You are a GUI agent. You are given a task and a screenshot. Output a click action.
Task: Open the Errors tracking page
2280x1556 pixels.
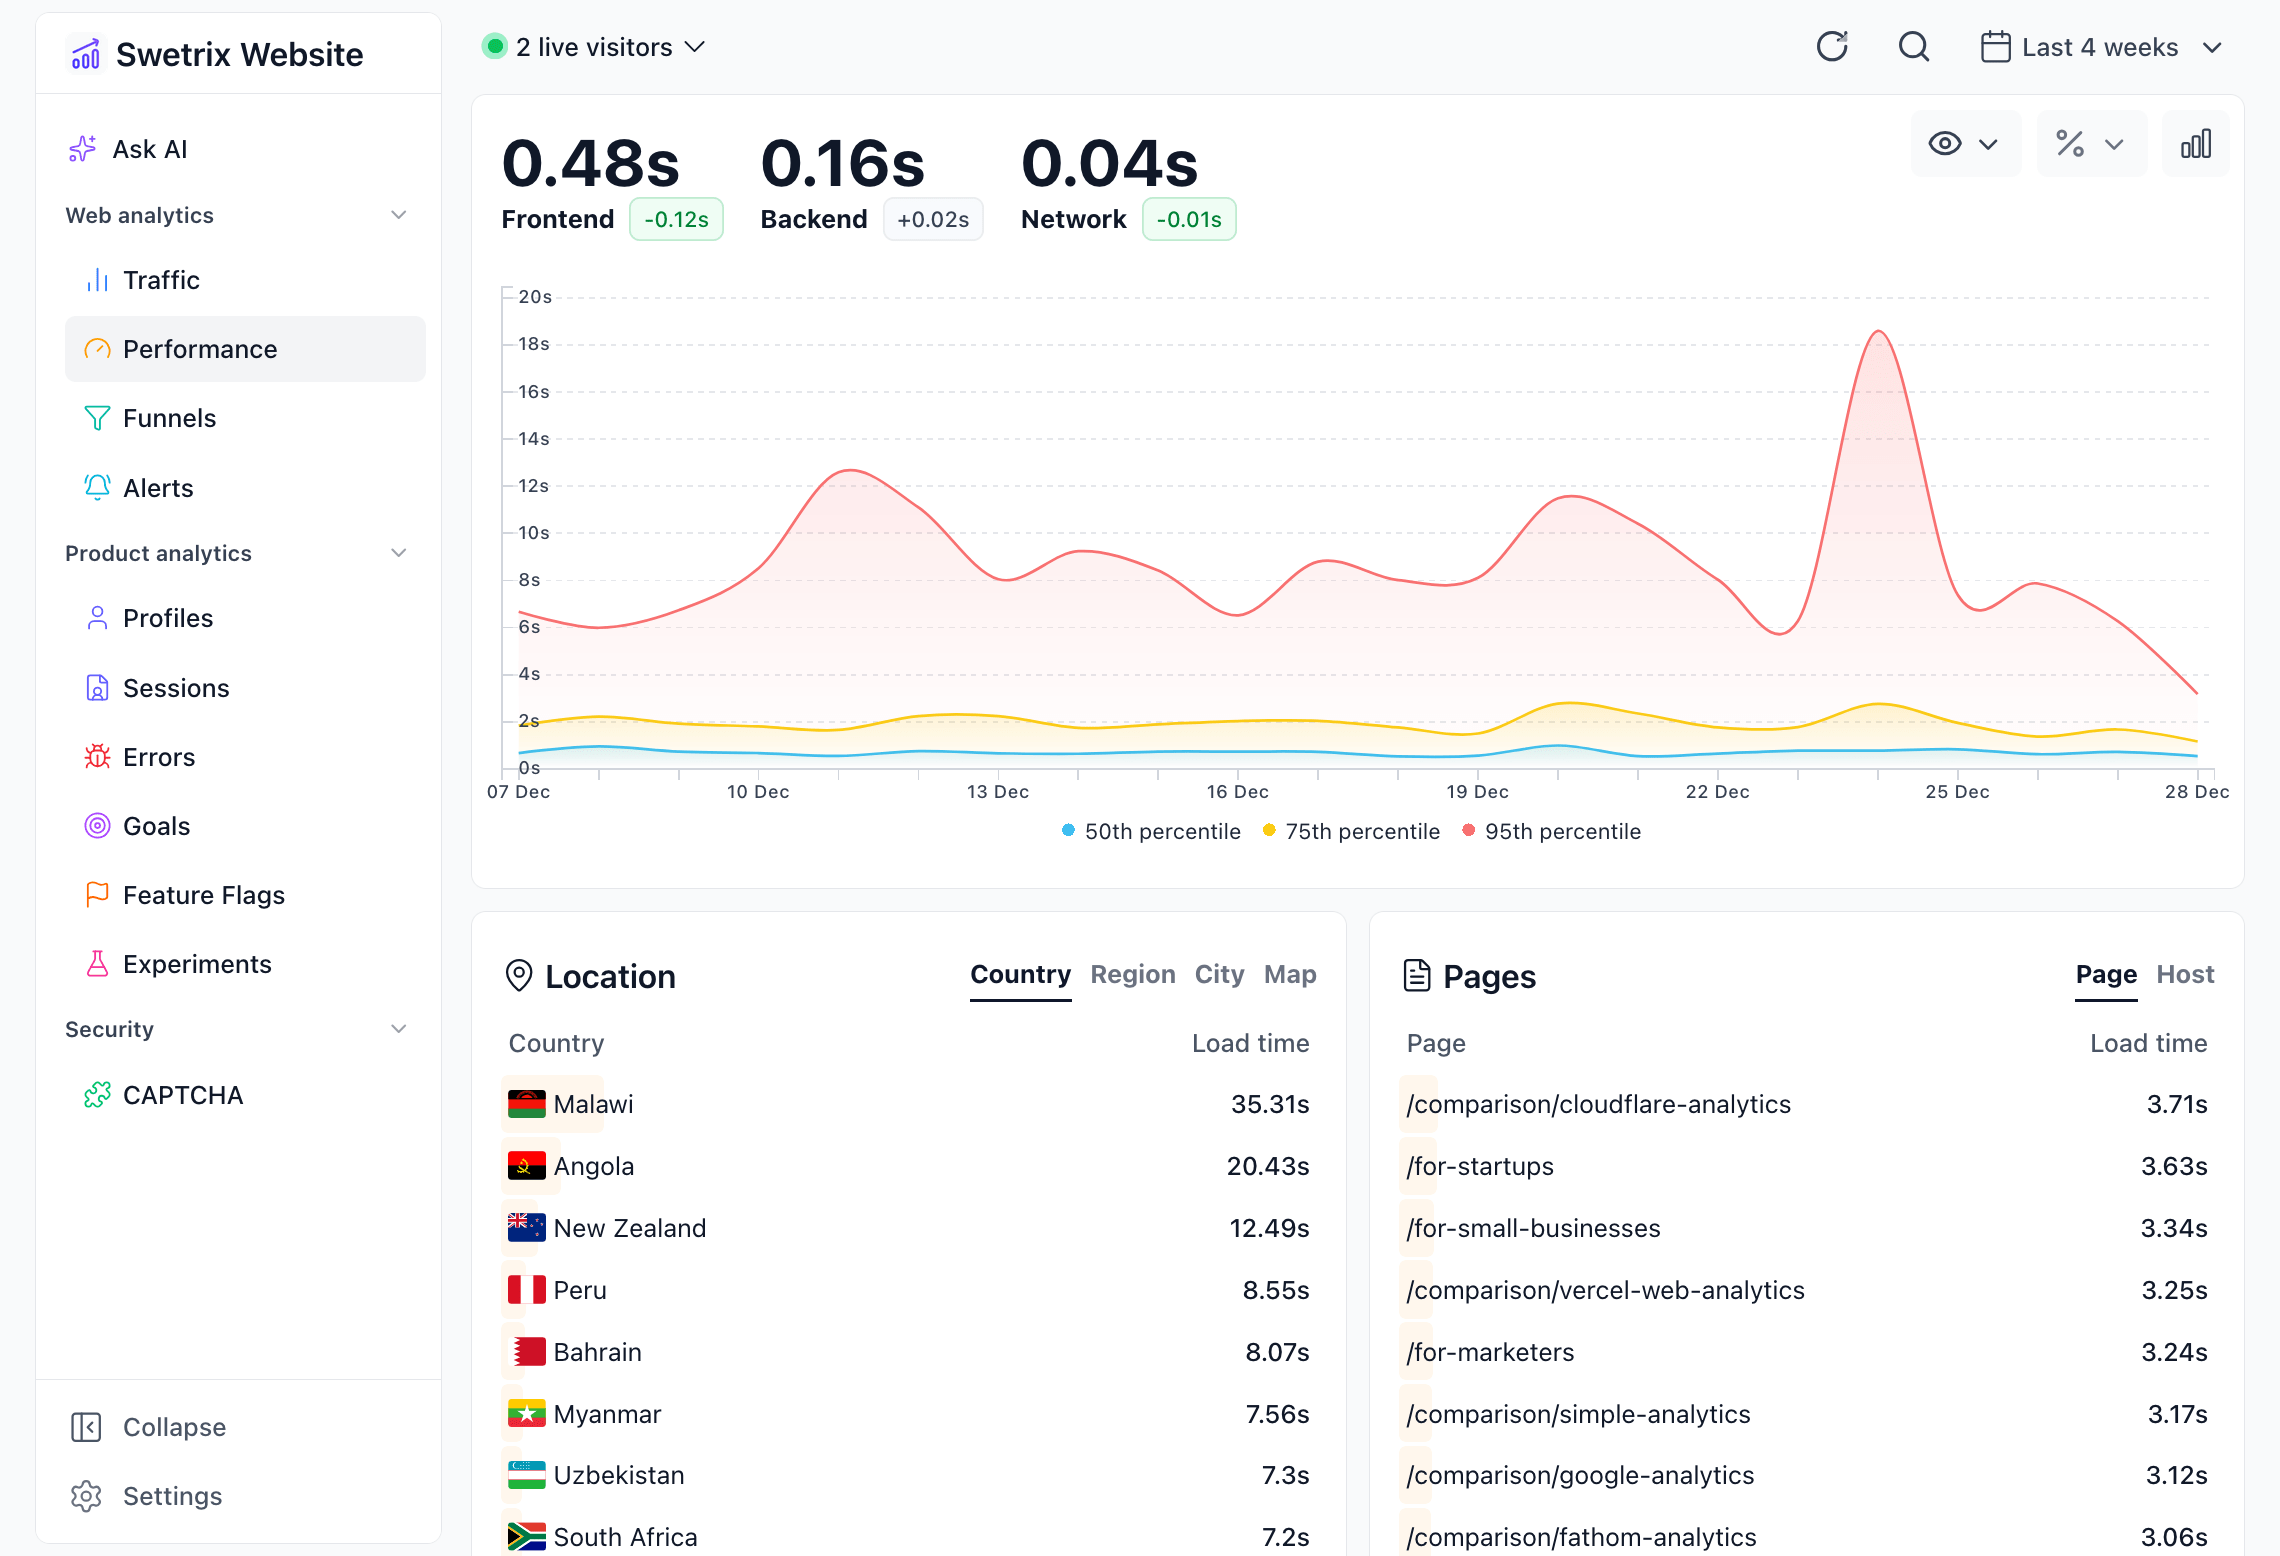(x=159, y=756)
